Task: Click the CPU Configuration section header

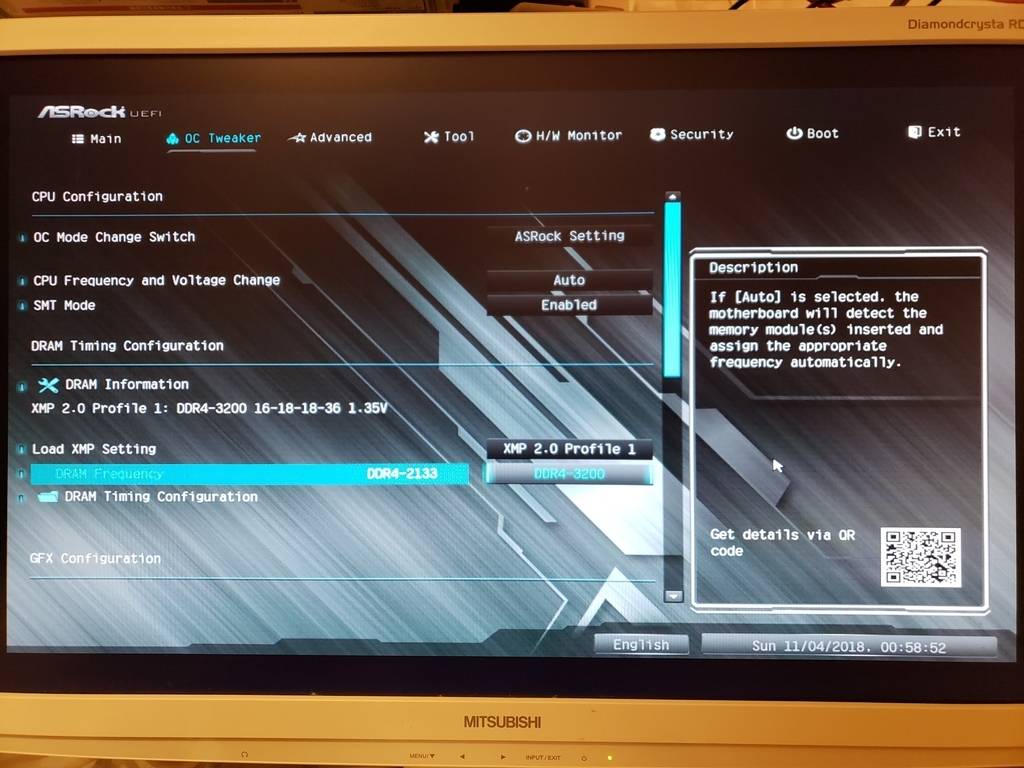Action: coord(97,197)
